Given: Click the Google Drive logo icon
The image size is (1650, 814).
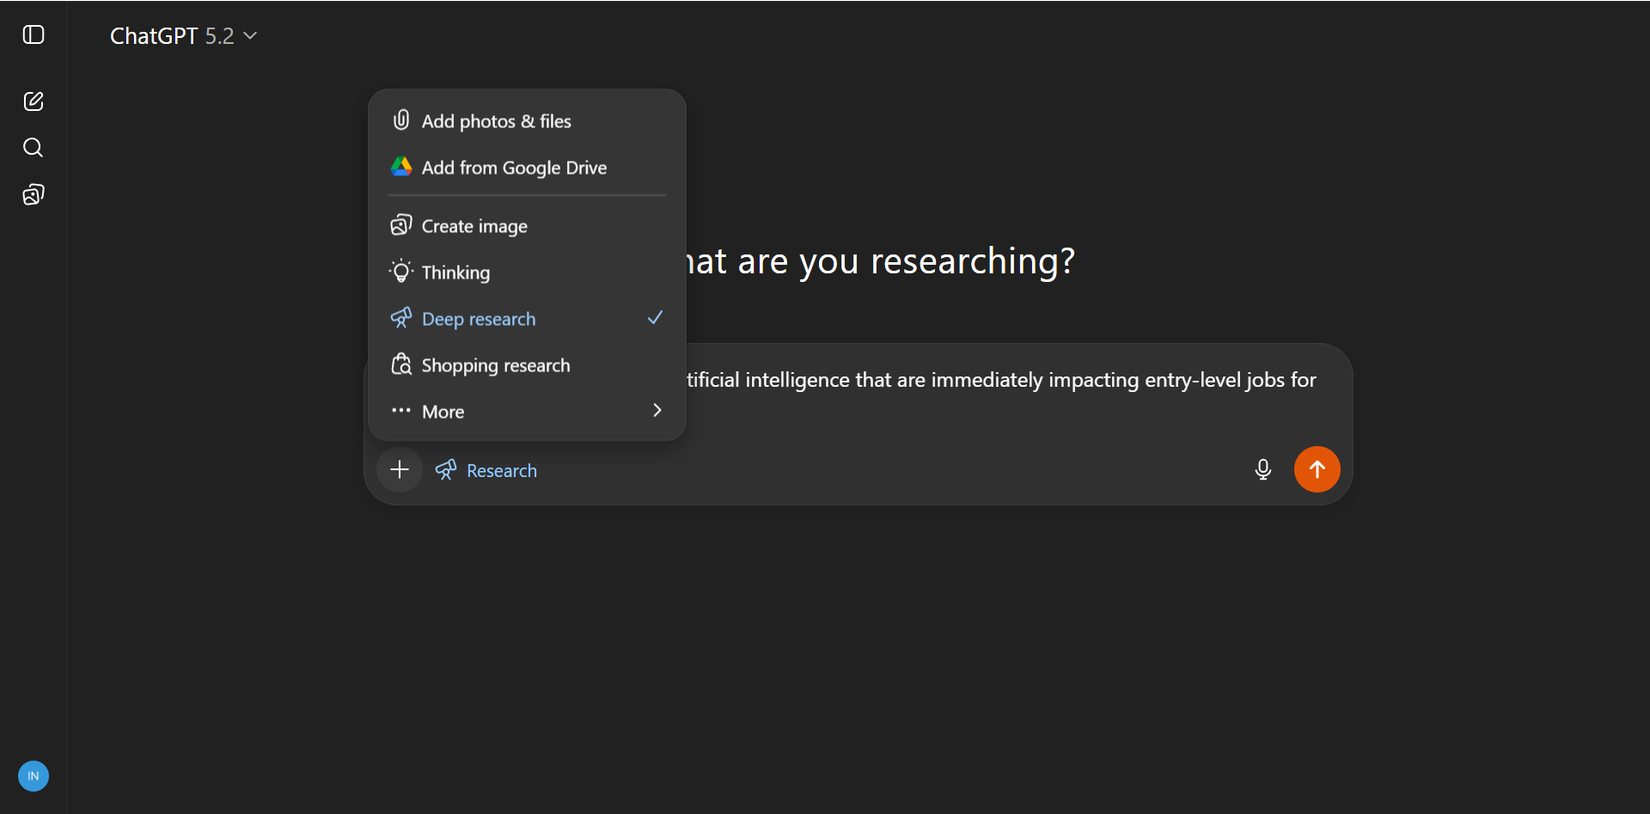Looking at the screenshot, I should point(401,166).
